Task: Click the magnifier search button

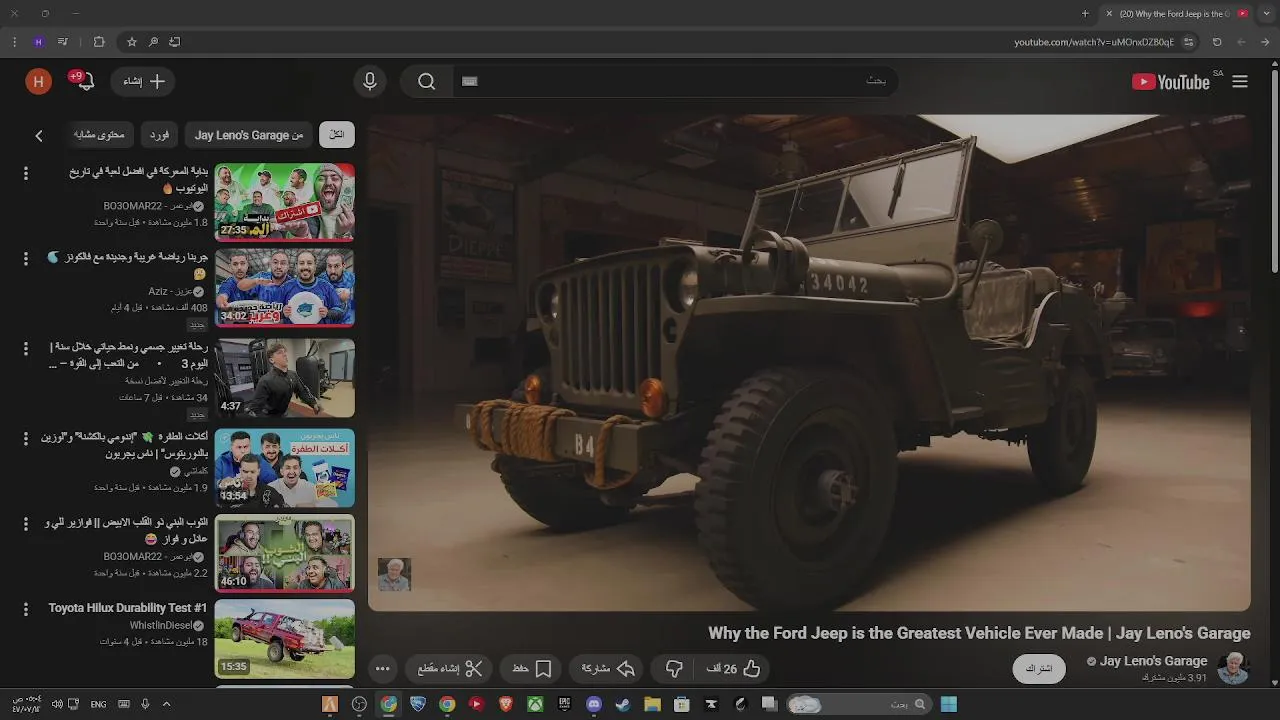Action: click(427, 82)
